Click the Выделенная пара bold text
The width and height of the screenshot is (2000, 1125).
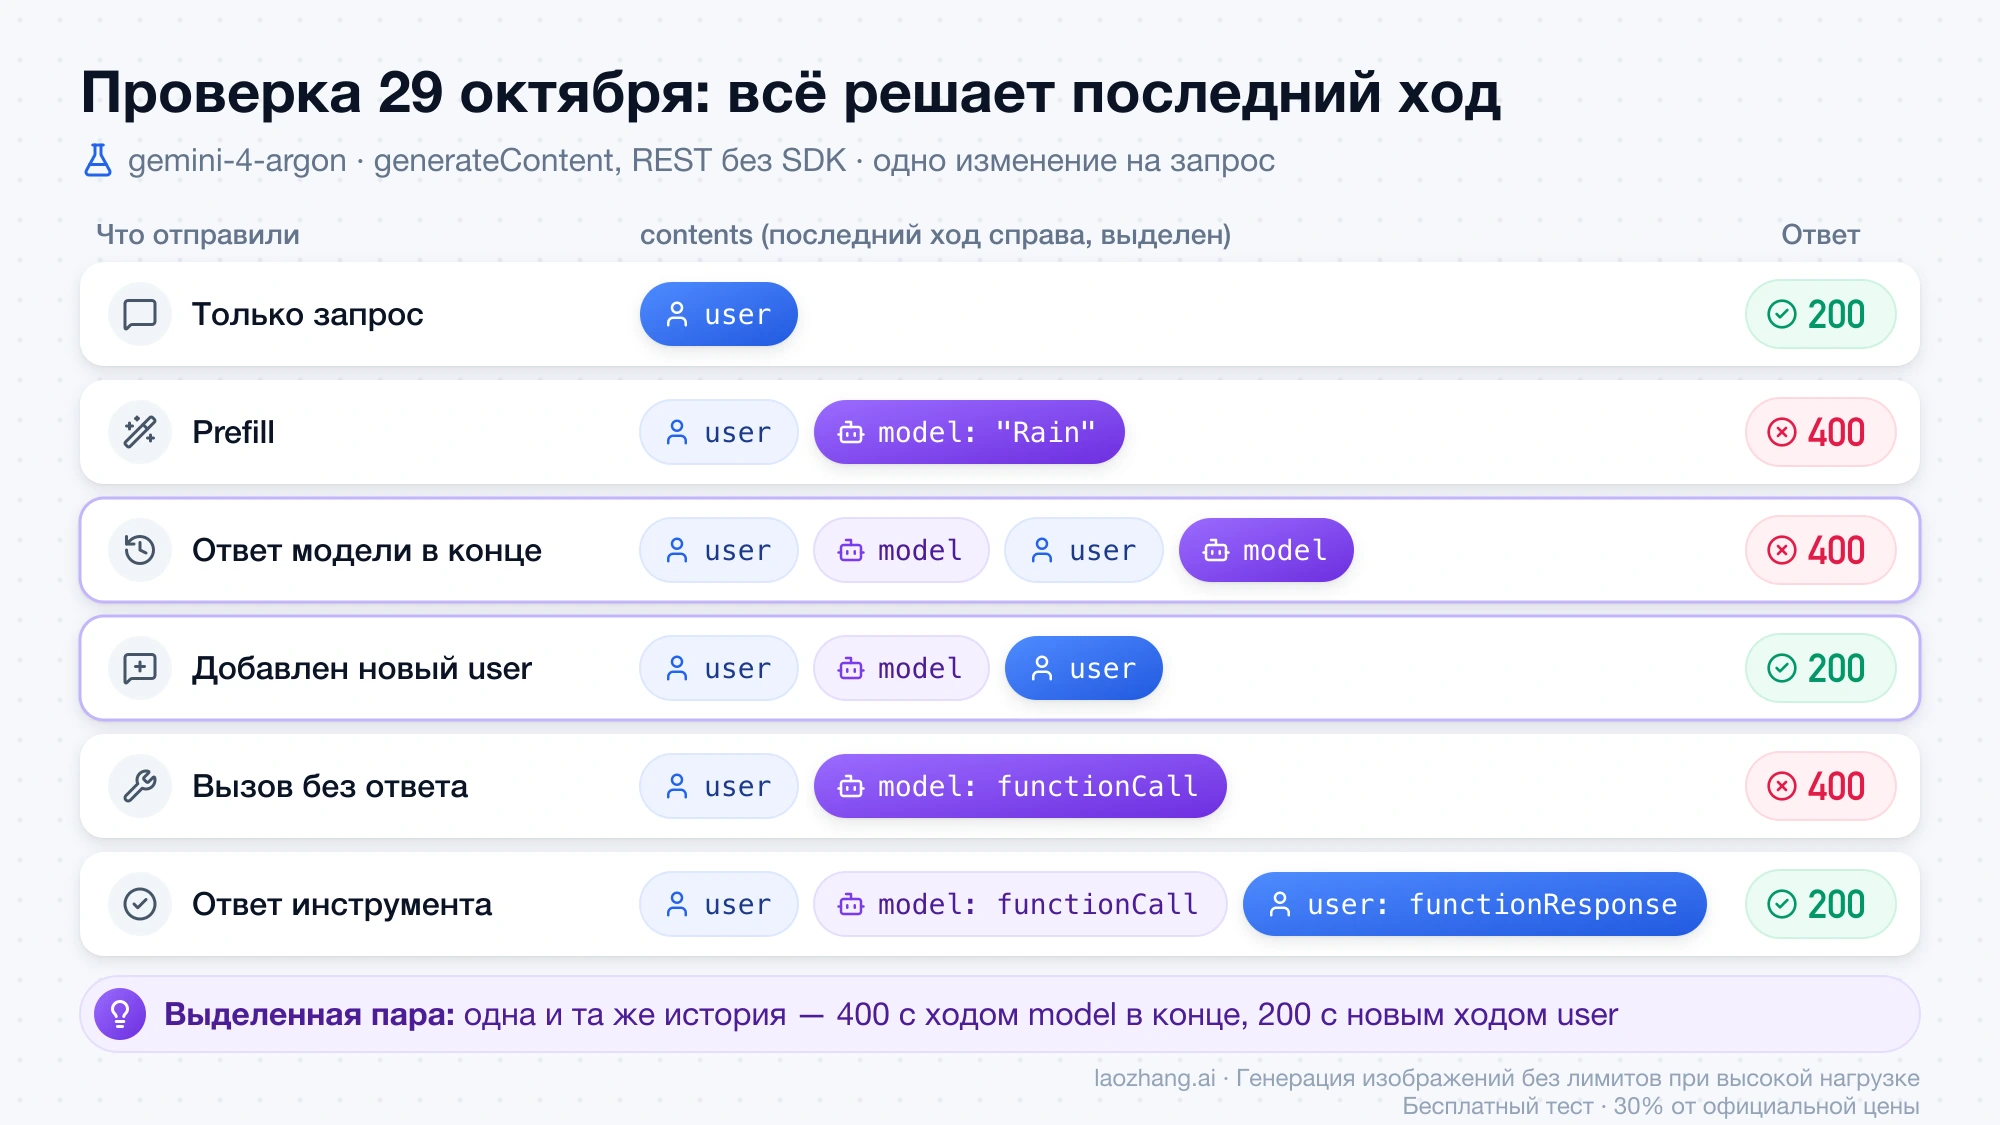[309, 1014]
